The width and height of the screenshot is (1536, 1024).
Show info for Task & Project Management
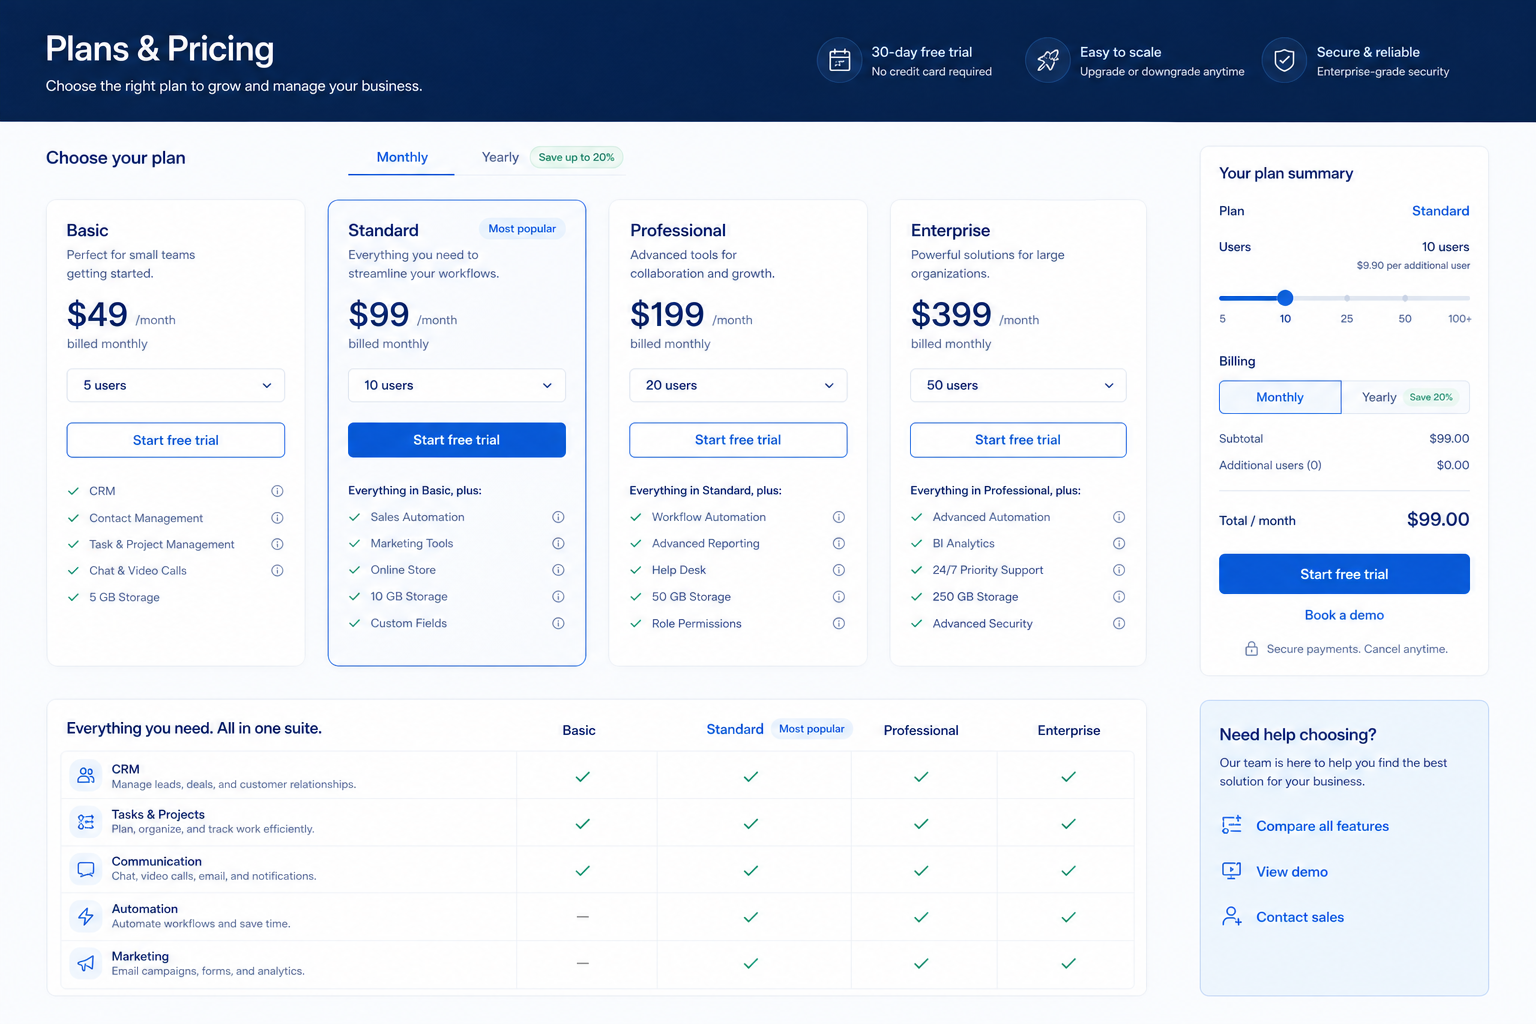pos(277,544)
